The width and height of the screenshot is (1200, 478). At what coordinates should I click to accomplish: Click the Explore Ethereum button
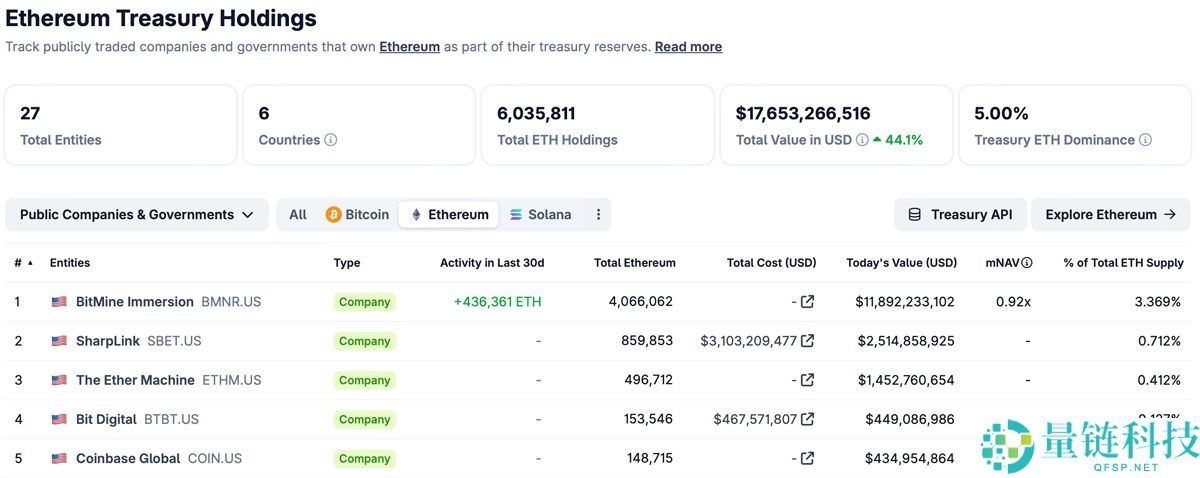(x=1111, y=214)
